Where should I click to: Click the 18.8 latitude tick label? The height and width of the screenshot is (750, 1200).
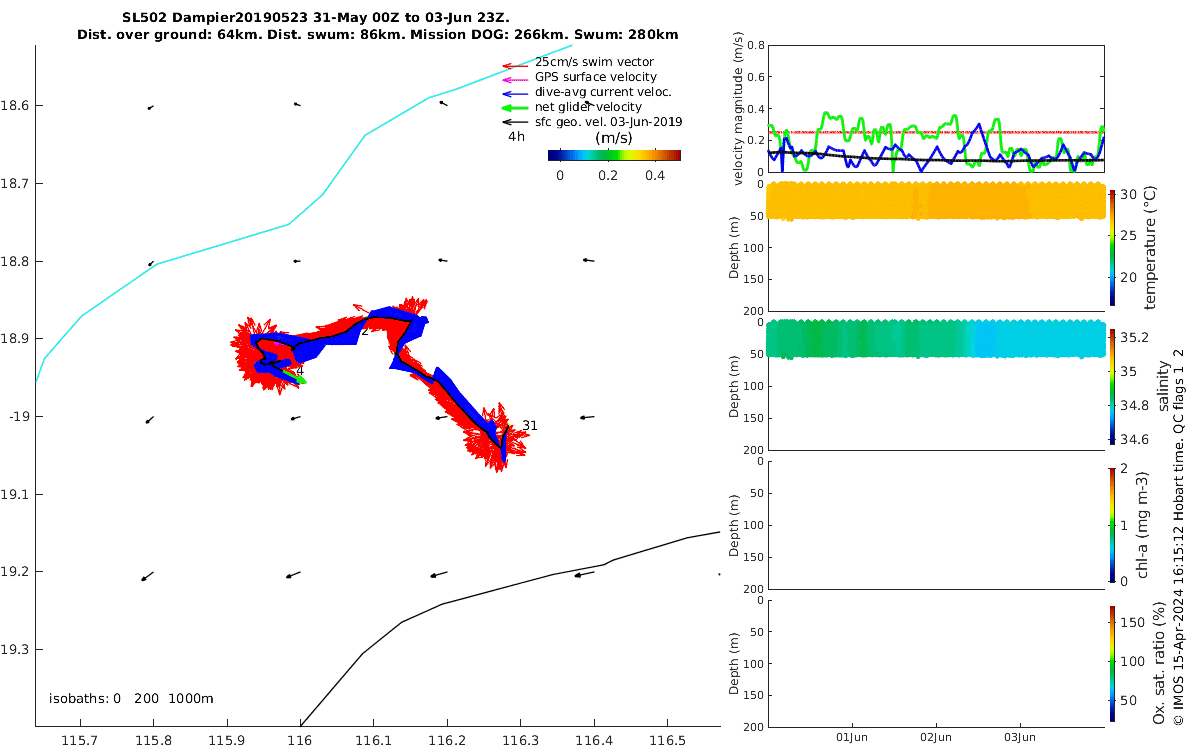point(15,261)
